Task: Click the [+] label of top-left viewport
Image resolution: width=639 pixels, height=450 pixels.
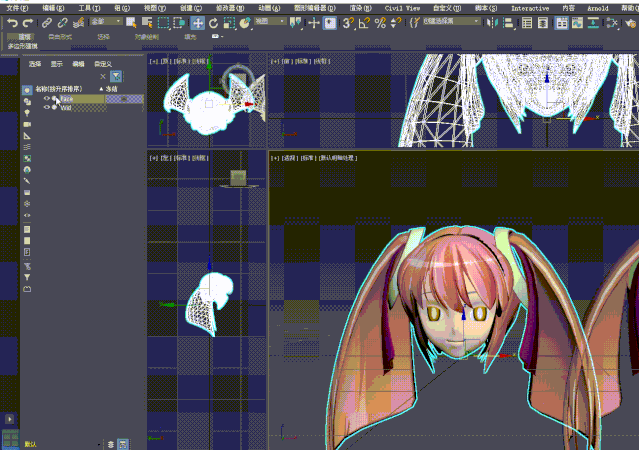Action: 154,62
